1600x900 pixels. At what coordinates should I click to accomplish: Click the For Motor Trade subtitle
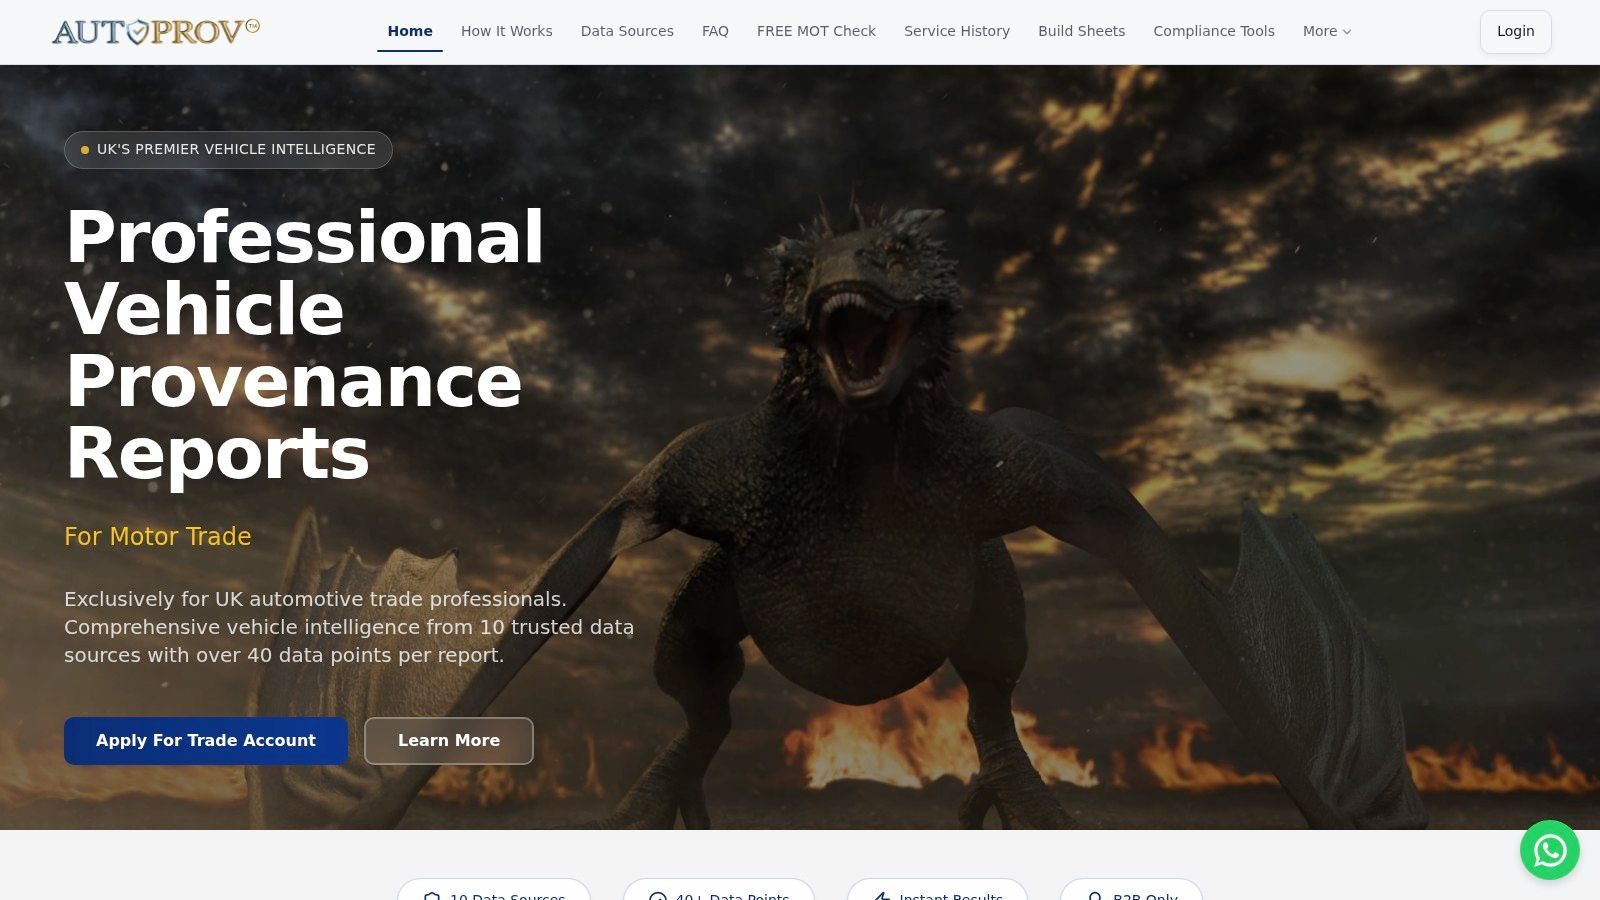point(158,537)
